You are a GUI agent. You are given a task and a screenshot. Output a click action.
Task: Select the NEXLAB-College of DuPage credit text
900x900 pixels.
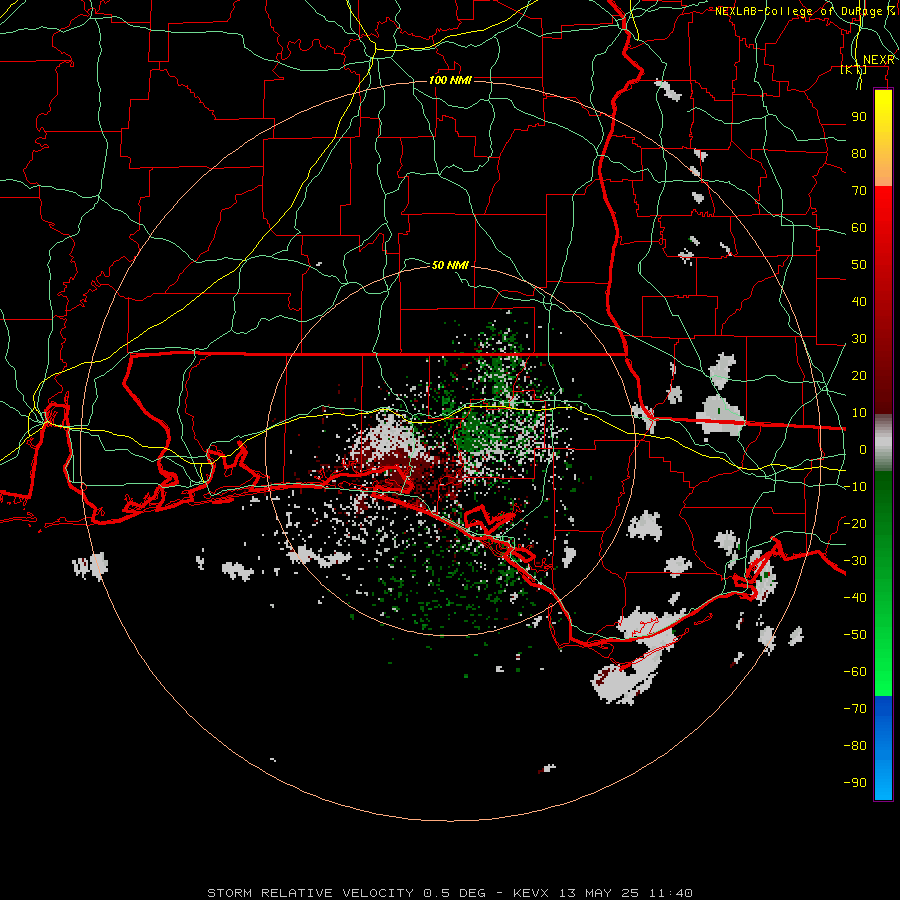point(804,11)
